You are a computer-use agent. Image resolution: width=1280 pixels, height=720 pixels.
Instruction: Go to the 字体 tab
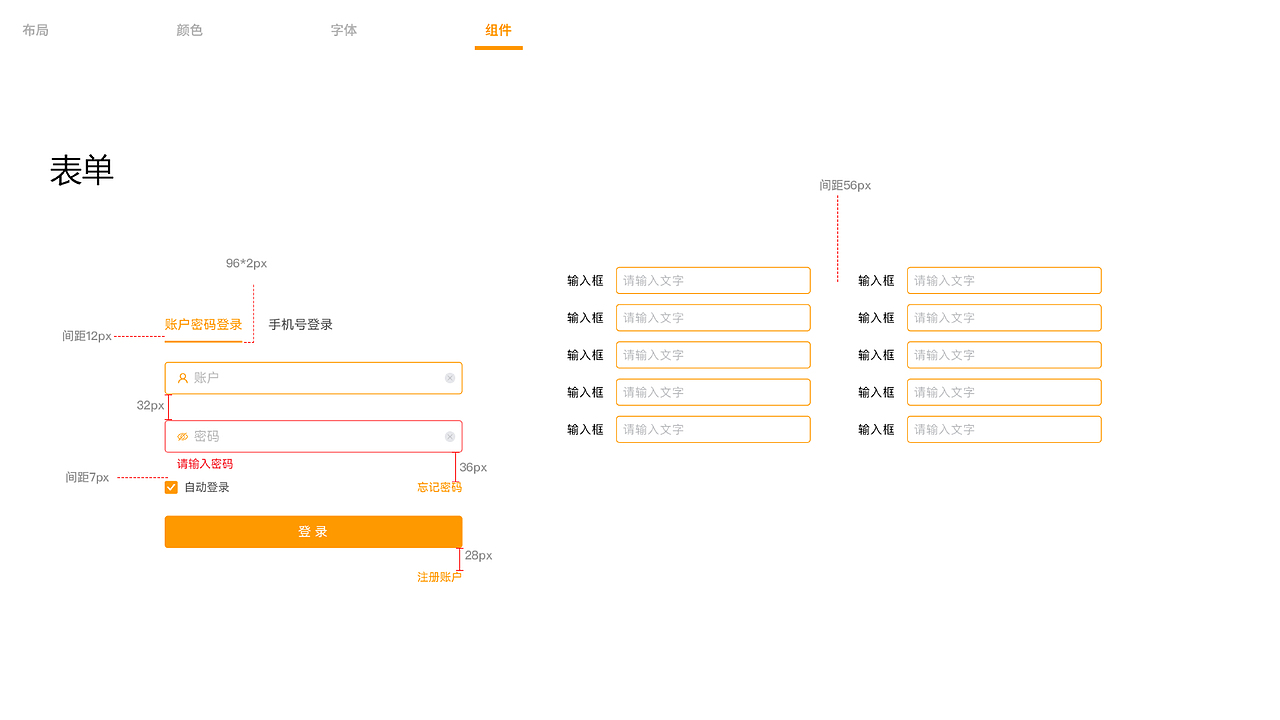click(x=344, y=30)
